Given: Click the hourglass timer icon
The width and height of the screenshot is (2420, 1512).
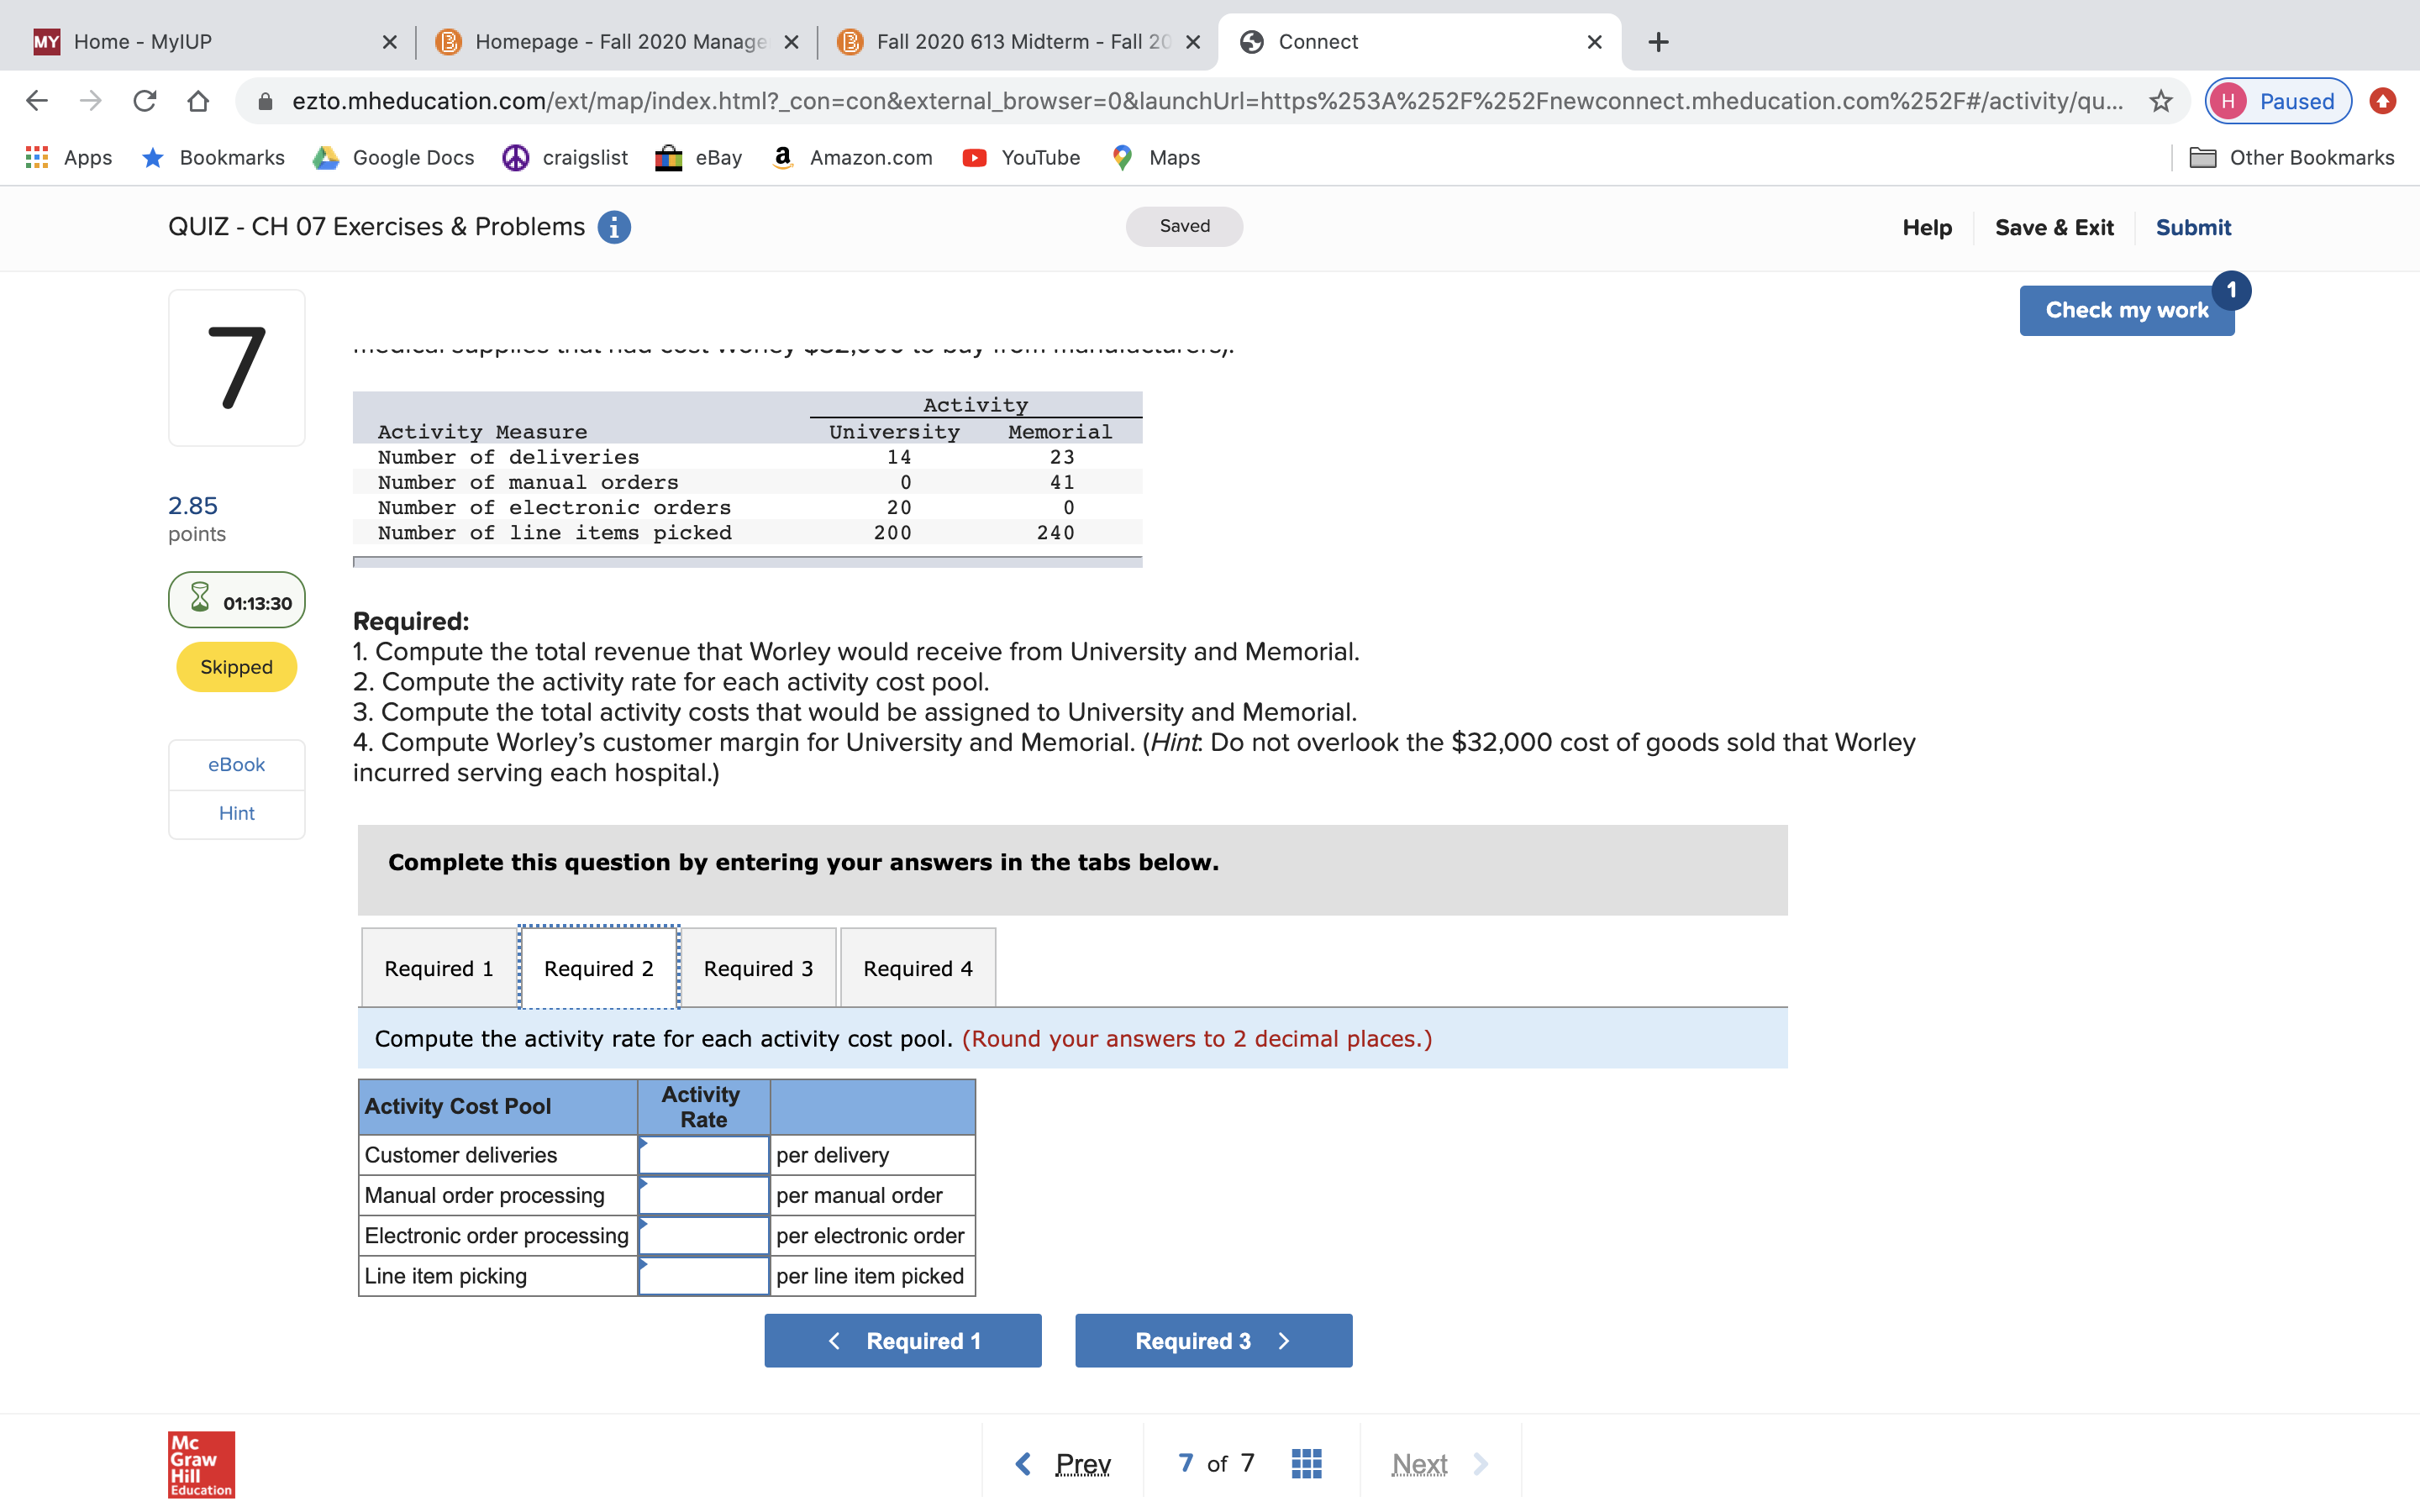Looking at the screenshot, I should 201,600.
